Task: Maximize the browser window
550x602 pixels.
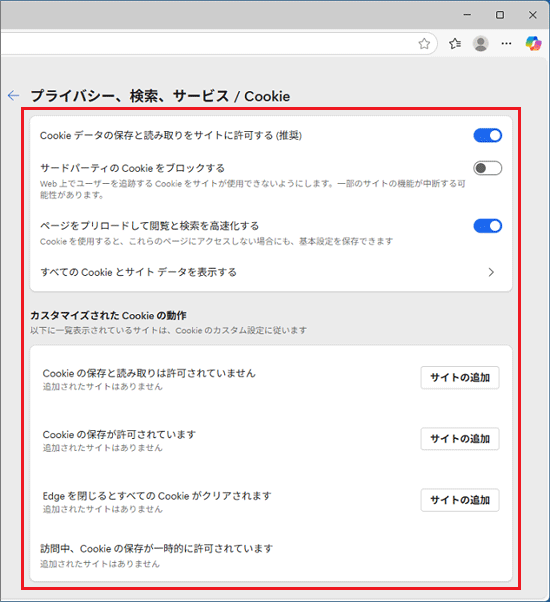Action: [500, 15]
